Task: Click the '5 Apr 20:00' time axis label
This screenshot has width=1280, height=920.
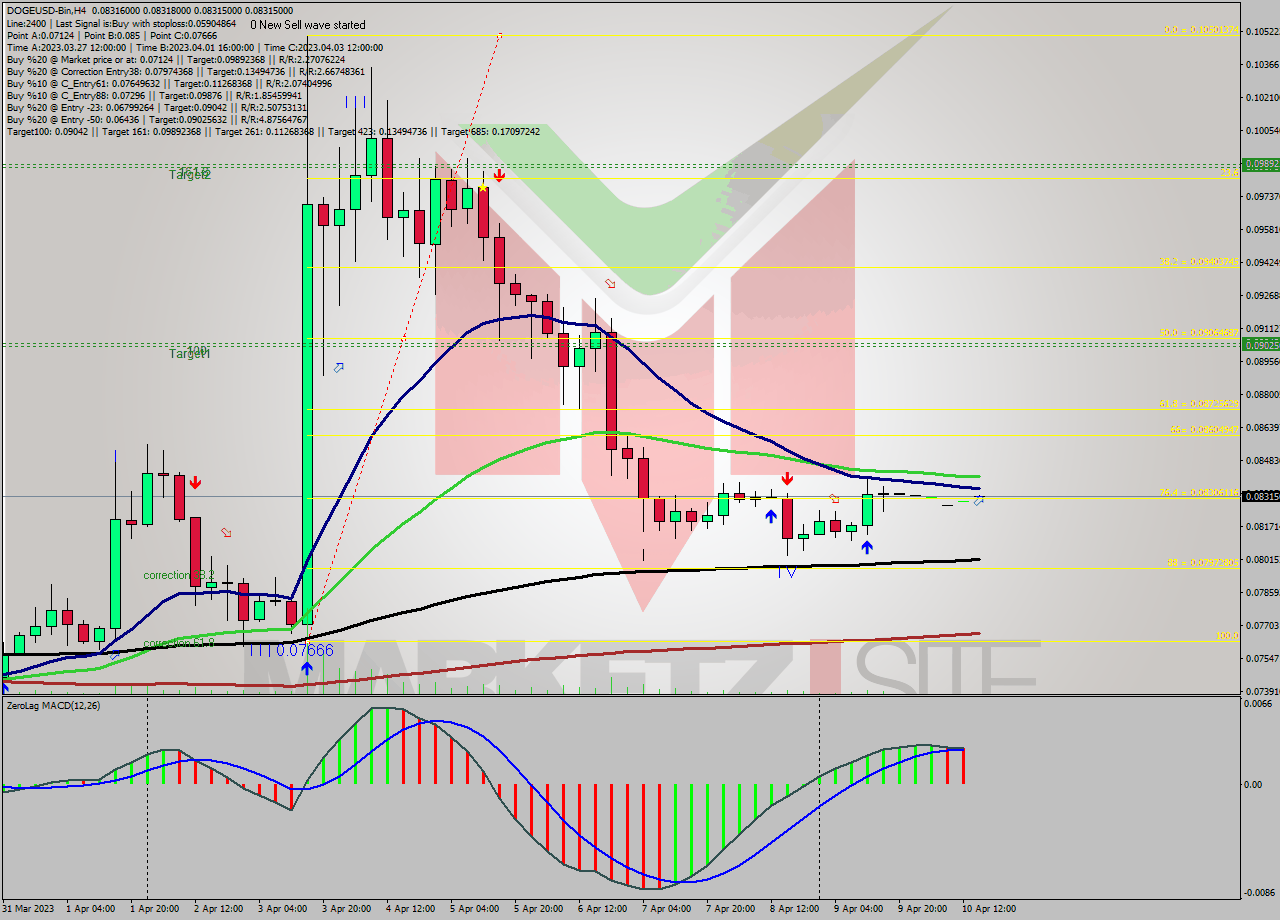Action: coord(537,909)
